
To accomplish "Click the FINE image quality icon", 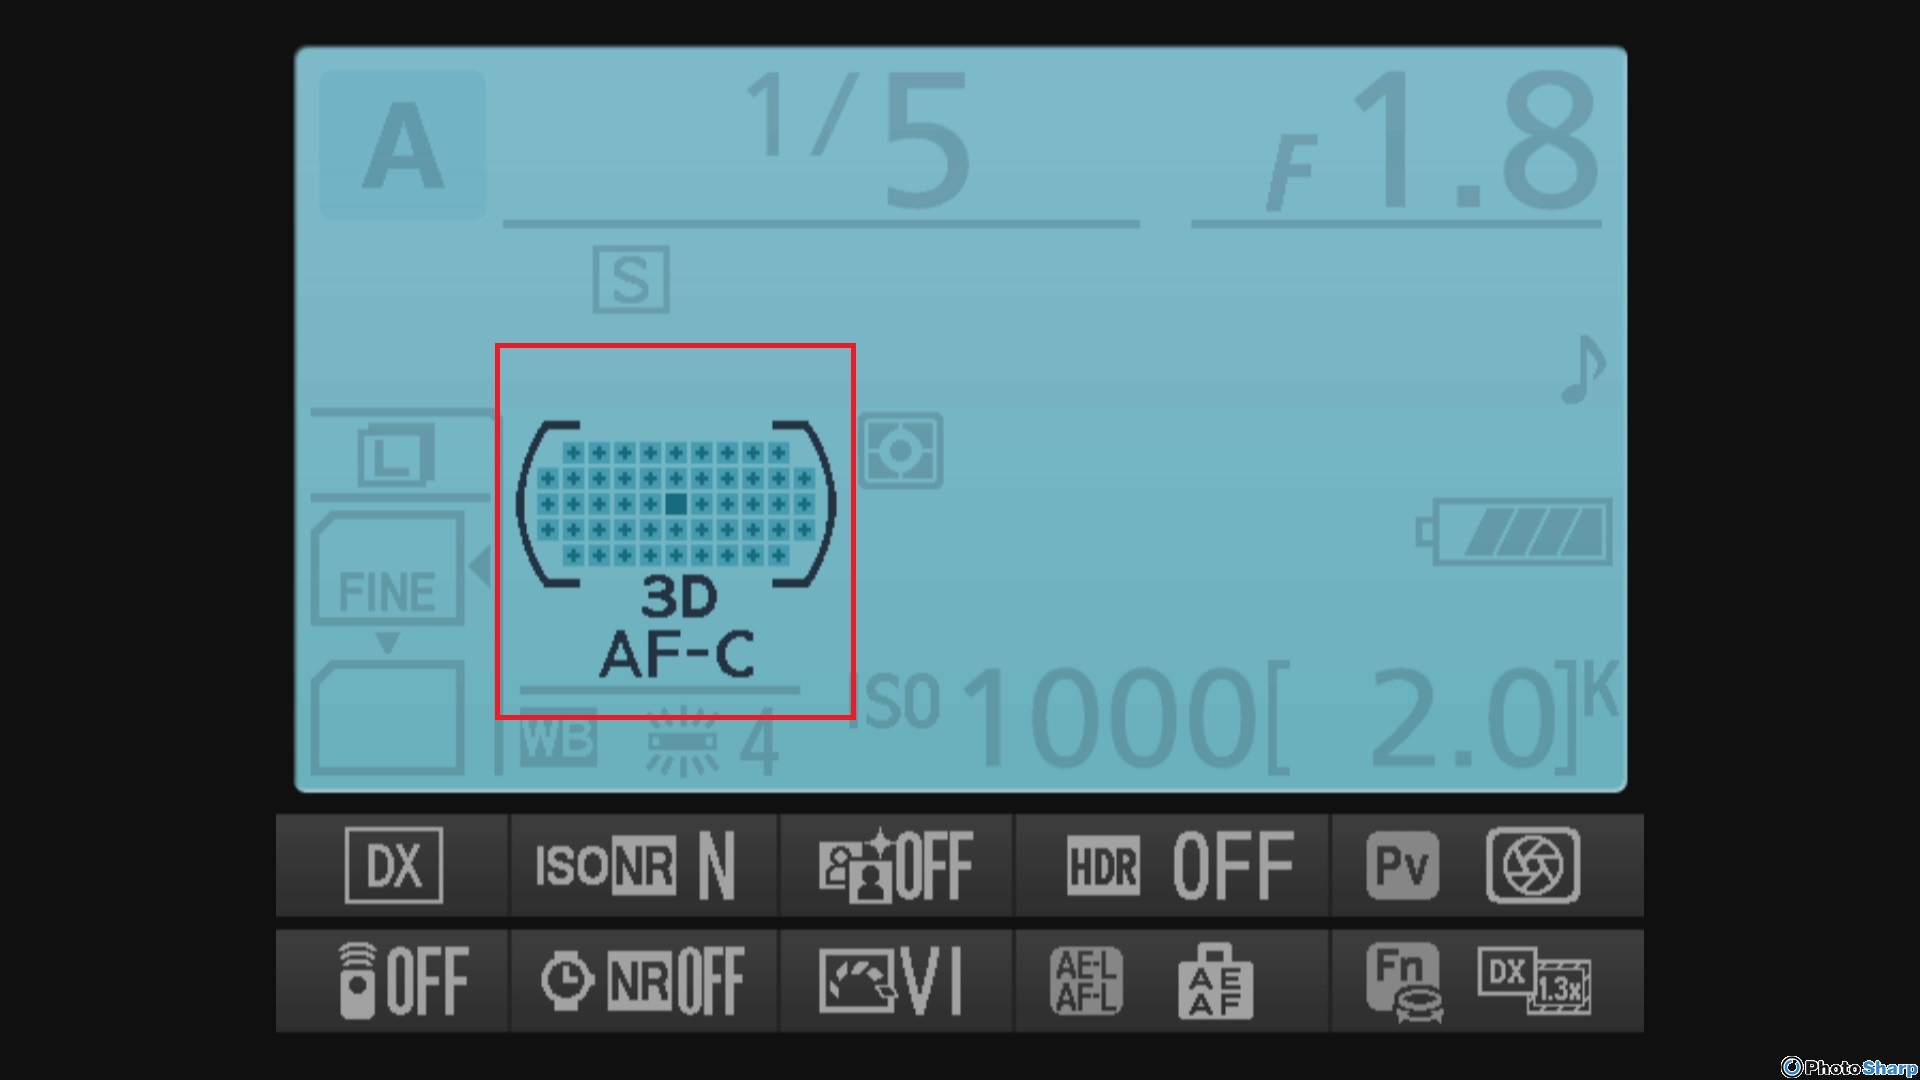I will (x=387, y=571).
